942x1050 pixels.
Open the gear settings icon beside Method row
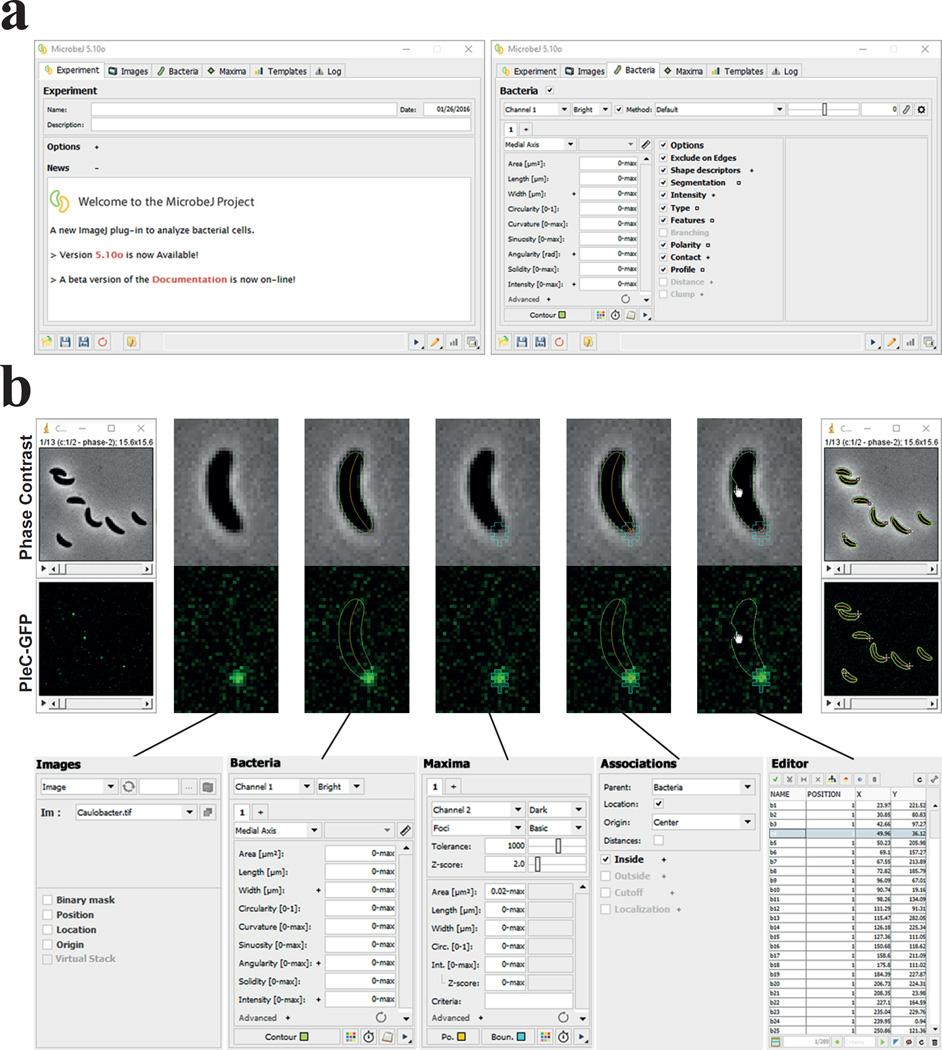click(x=921, y=109)
